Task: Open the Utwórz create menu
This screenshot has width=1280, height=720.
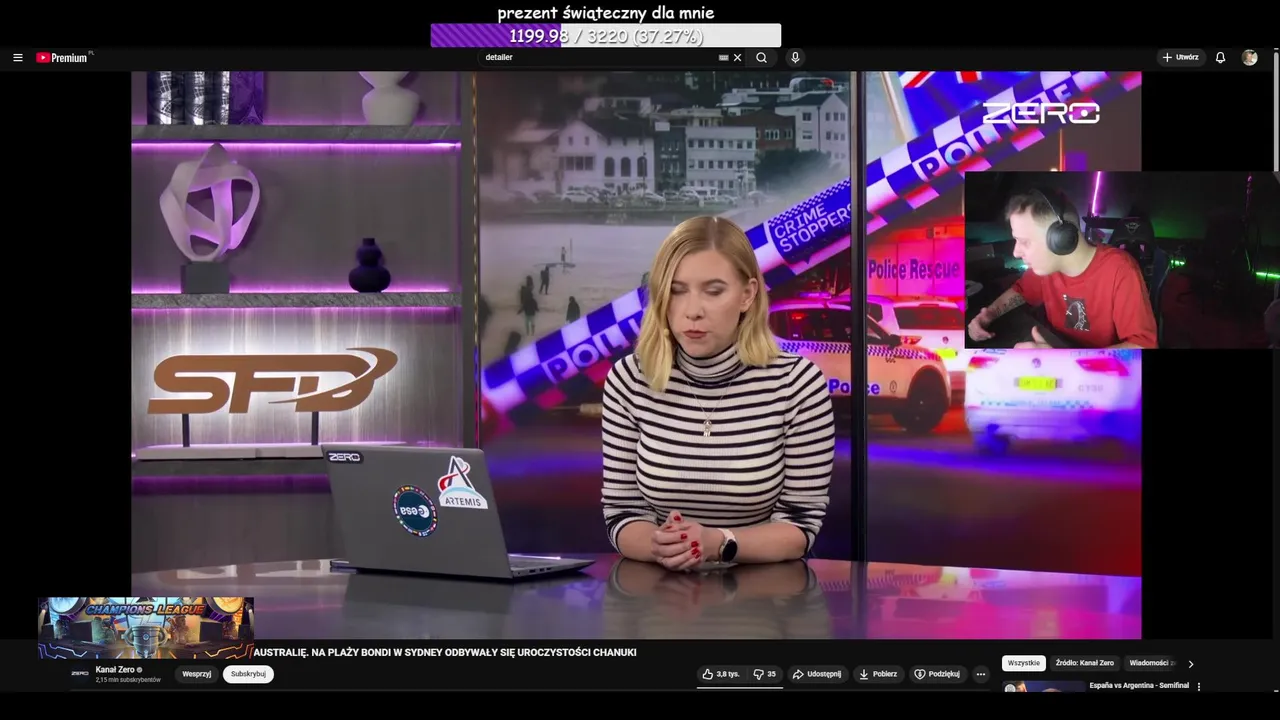Action: point(1180,58)
